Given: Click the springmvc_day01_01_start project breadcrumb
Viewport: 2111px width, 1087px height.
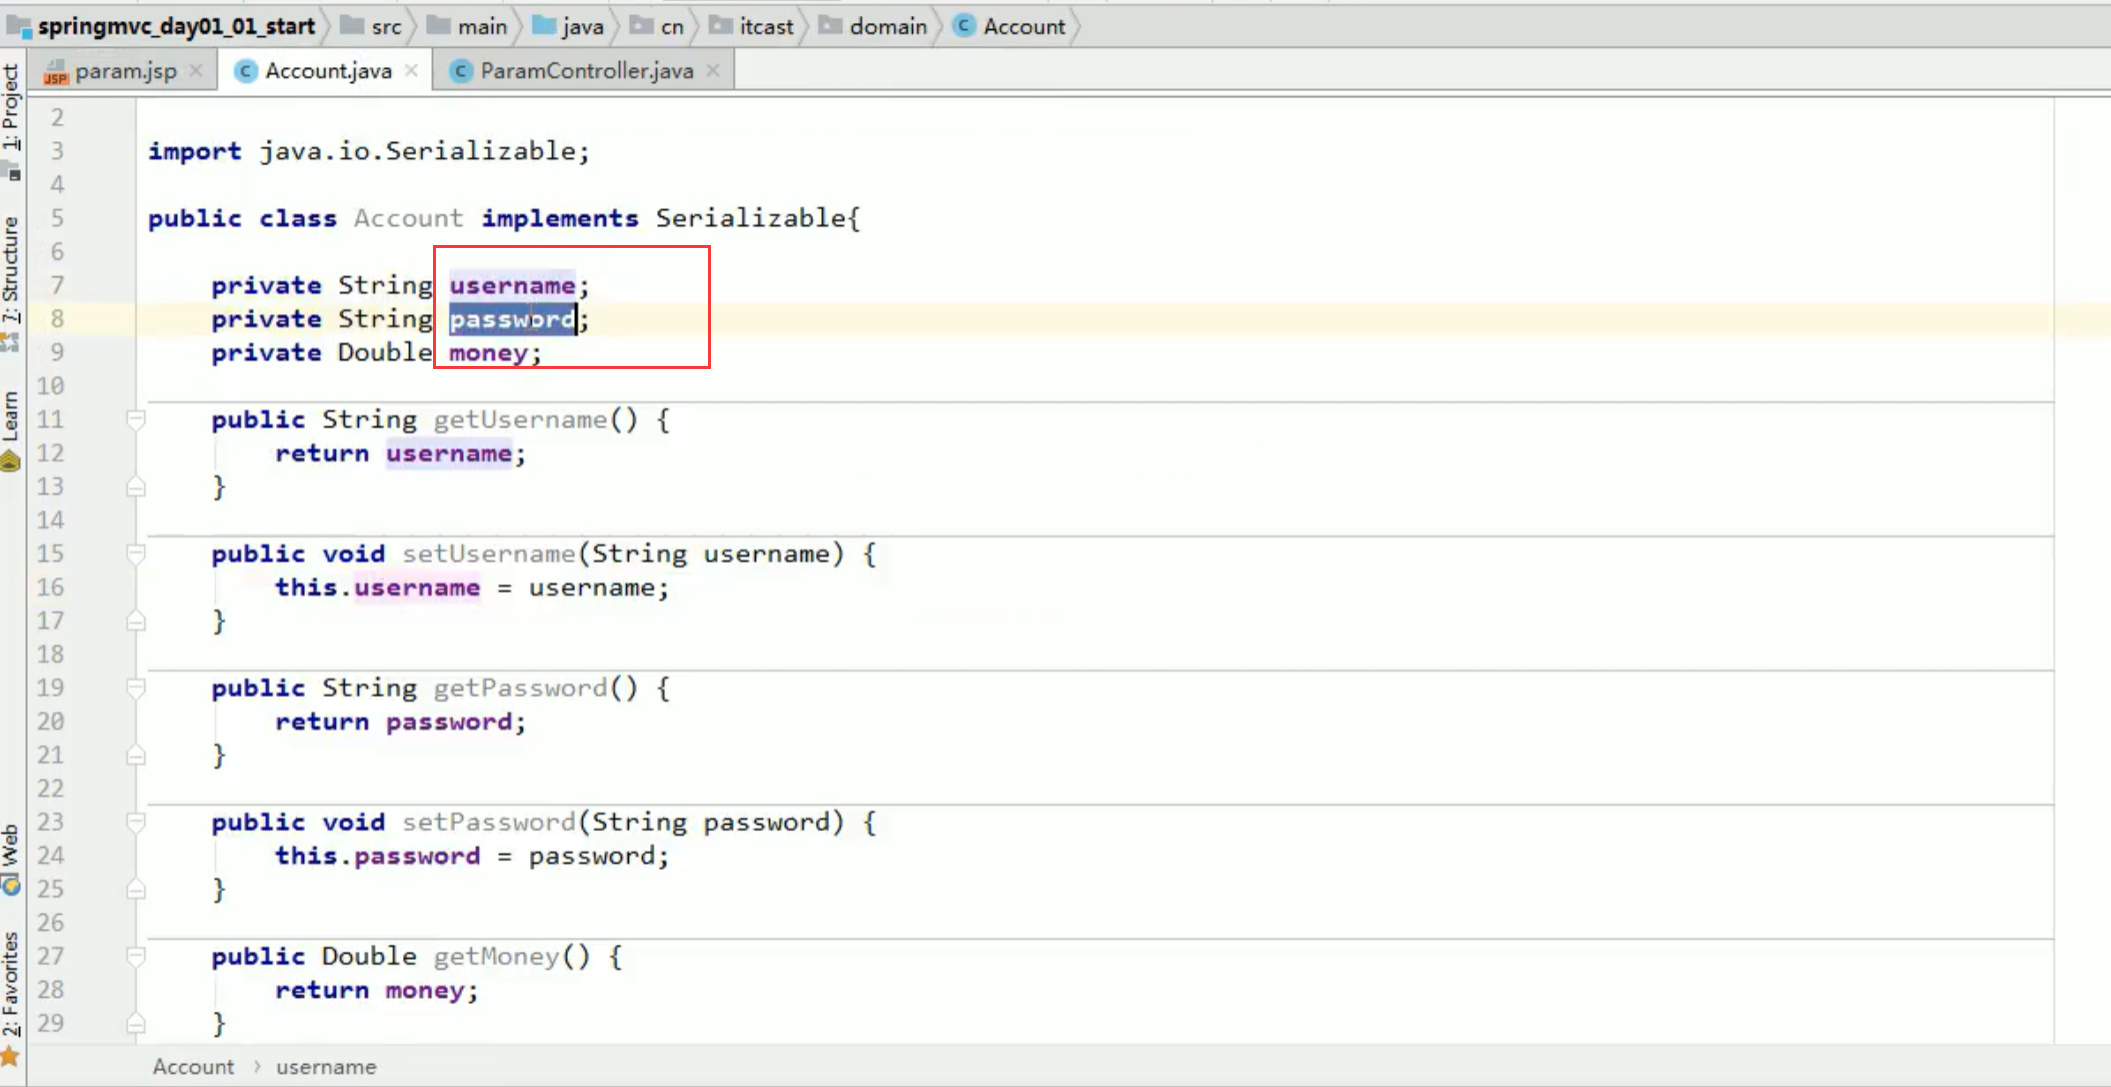Looking at the screenshot, I should pyautogui.click(x=175, y=26).
